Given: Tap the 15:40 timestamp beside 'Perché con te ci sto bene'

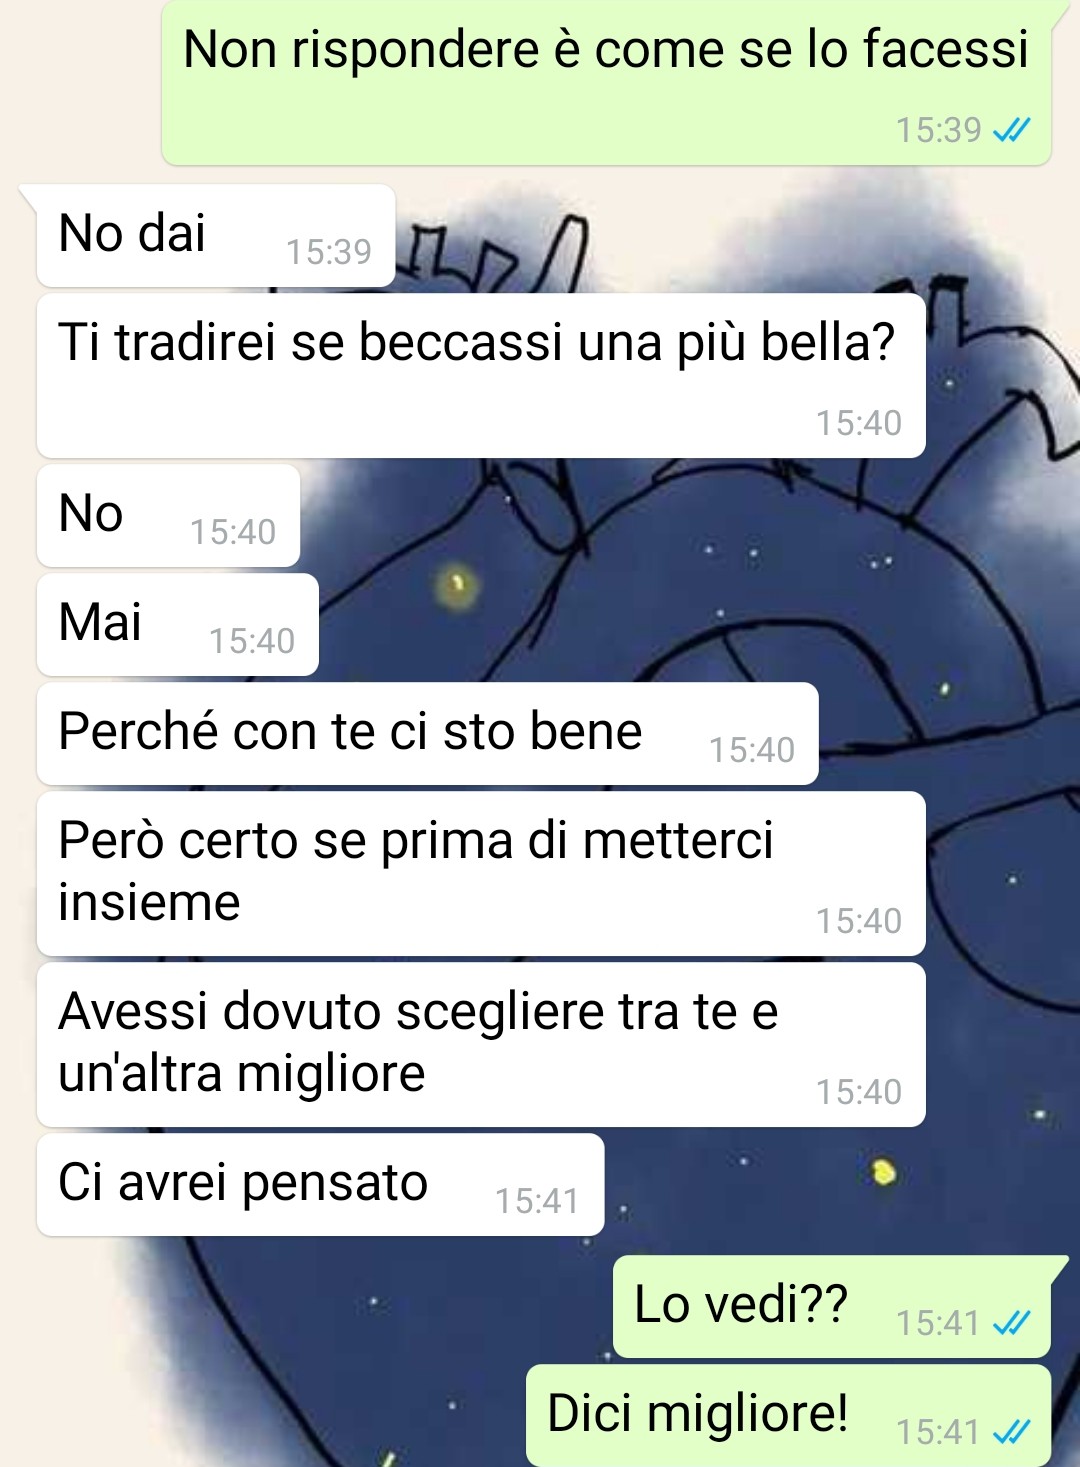Looking at the screenshot, I should click(752, 750).
